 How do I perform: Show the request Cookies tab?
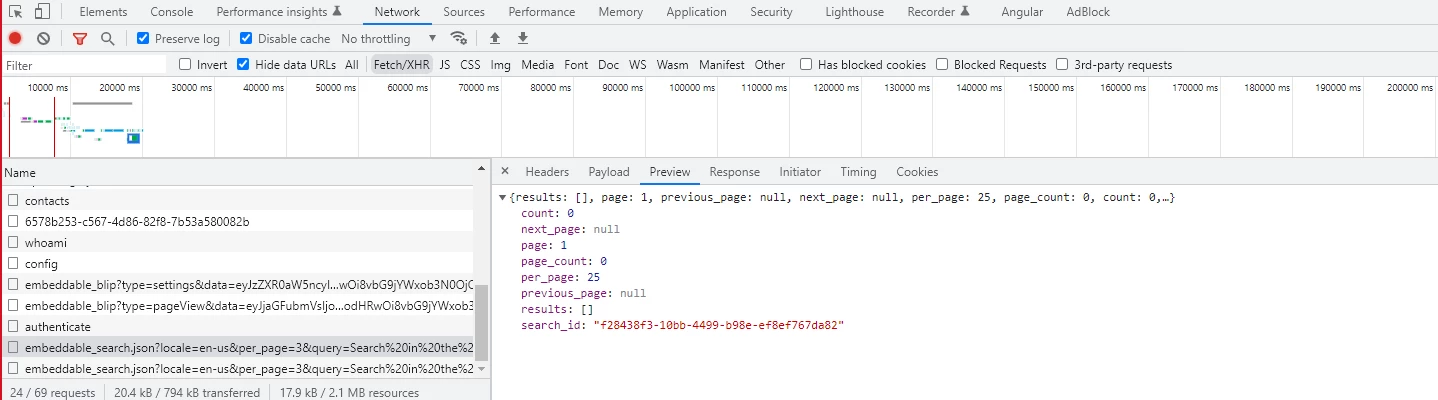click(x=917, y=172)
